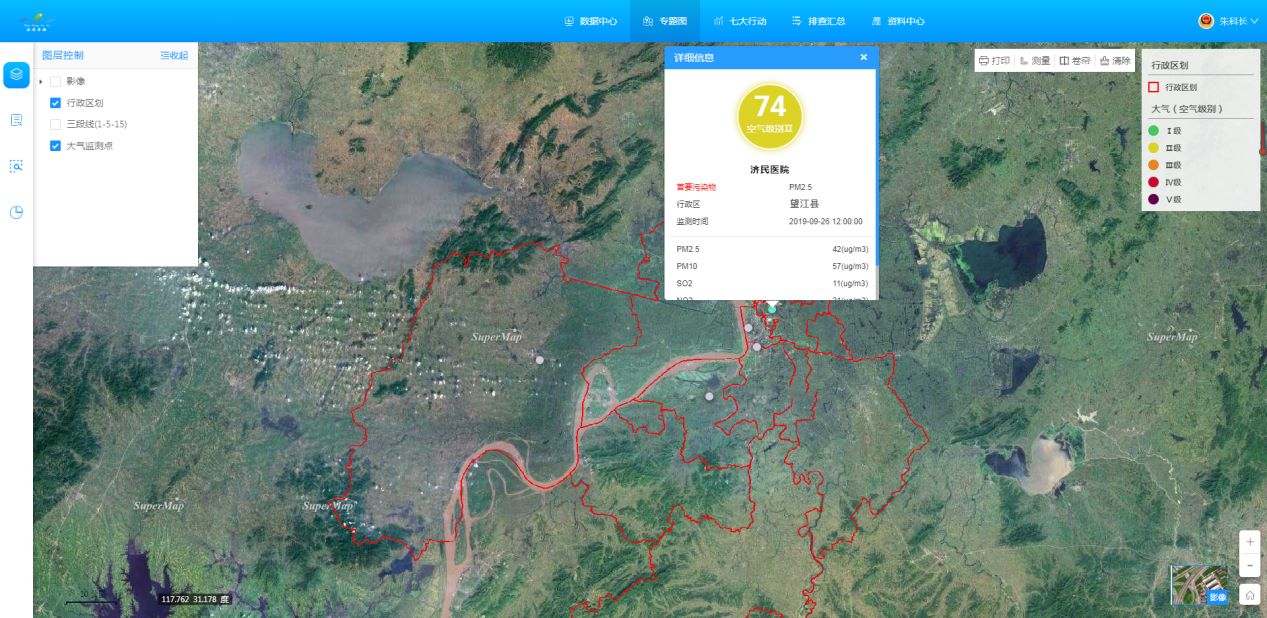1267x618 pixels.
Task: Click the user avatar badge icon
Action: 1206,21
